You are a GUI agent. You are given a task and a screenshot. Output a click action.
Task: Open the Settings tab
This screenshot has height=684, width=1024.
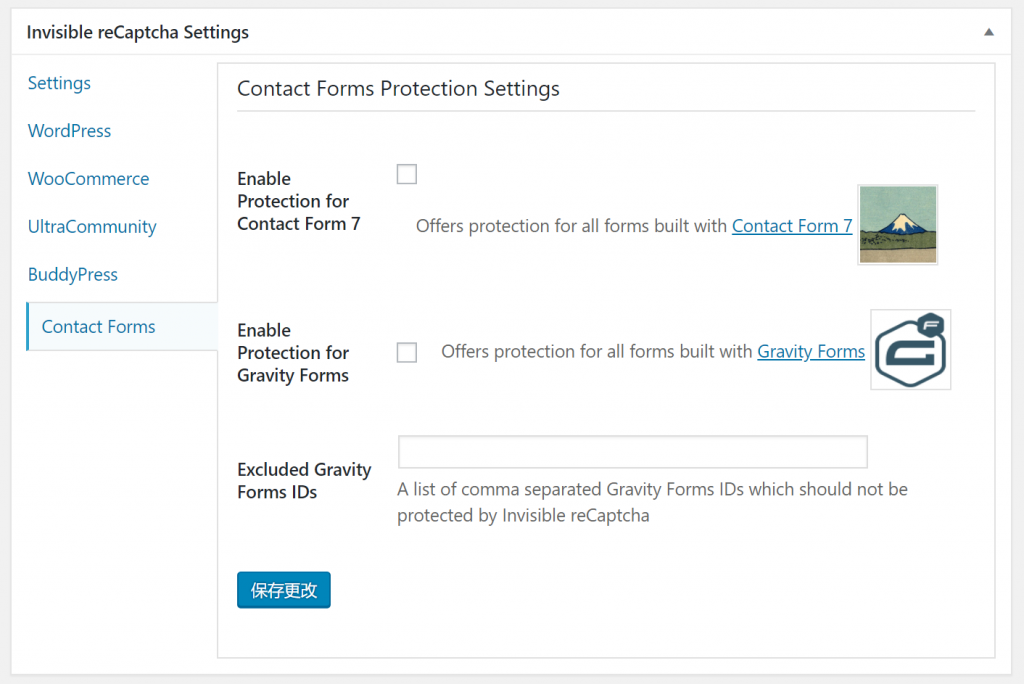(x=59, y=83)
